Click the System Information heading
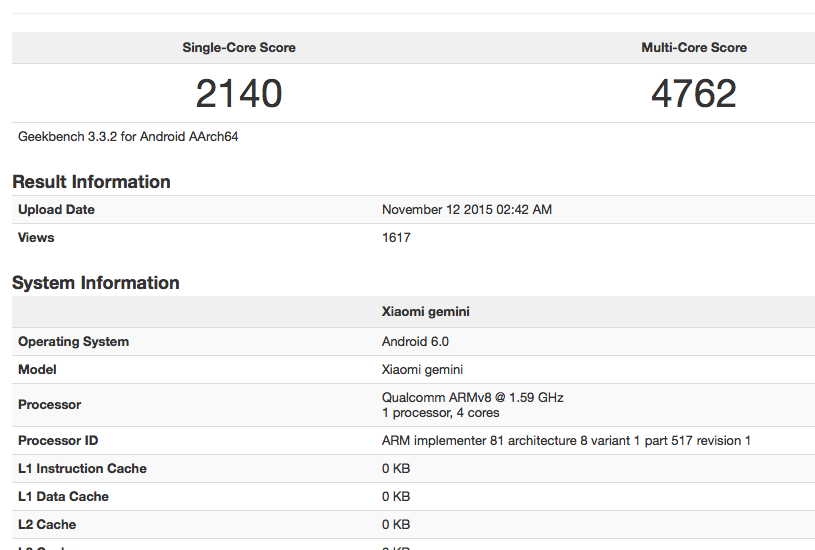Viewport: 815px width, 550px height. pyautogui.click(x=95, y=283)
